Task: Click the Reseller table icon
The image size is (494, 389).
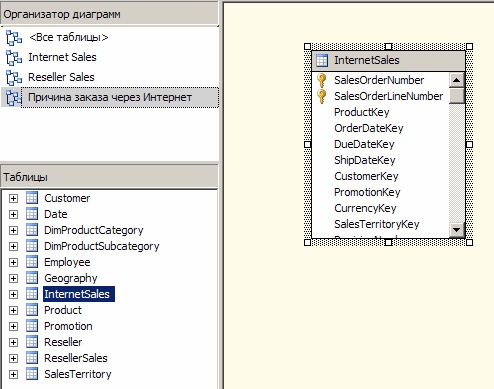Action: [x=32, y=342]
